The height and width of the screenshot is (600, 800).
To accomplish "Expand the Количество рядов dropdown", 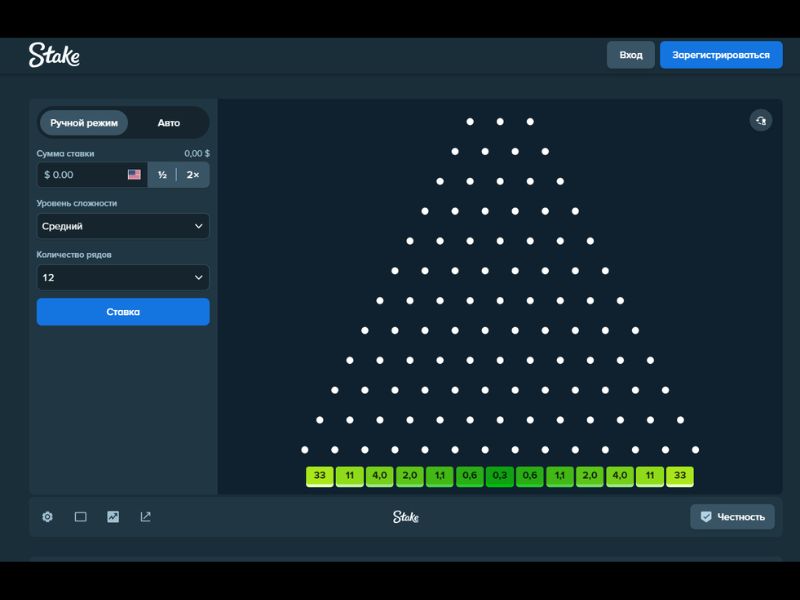I will [123, 278].
